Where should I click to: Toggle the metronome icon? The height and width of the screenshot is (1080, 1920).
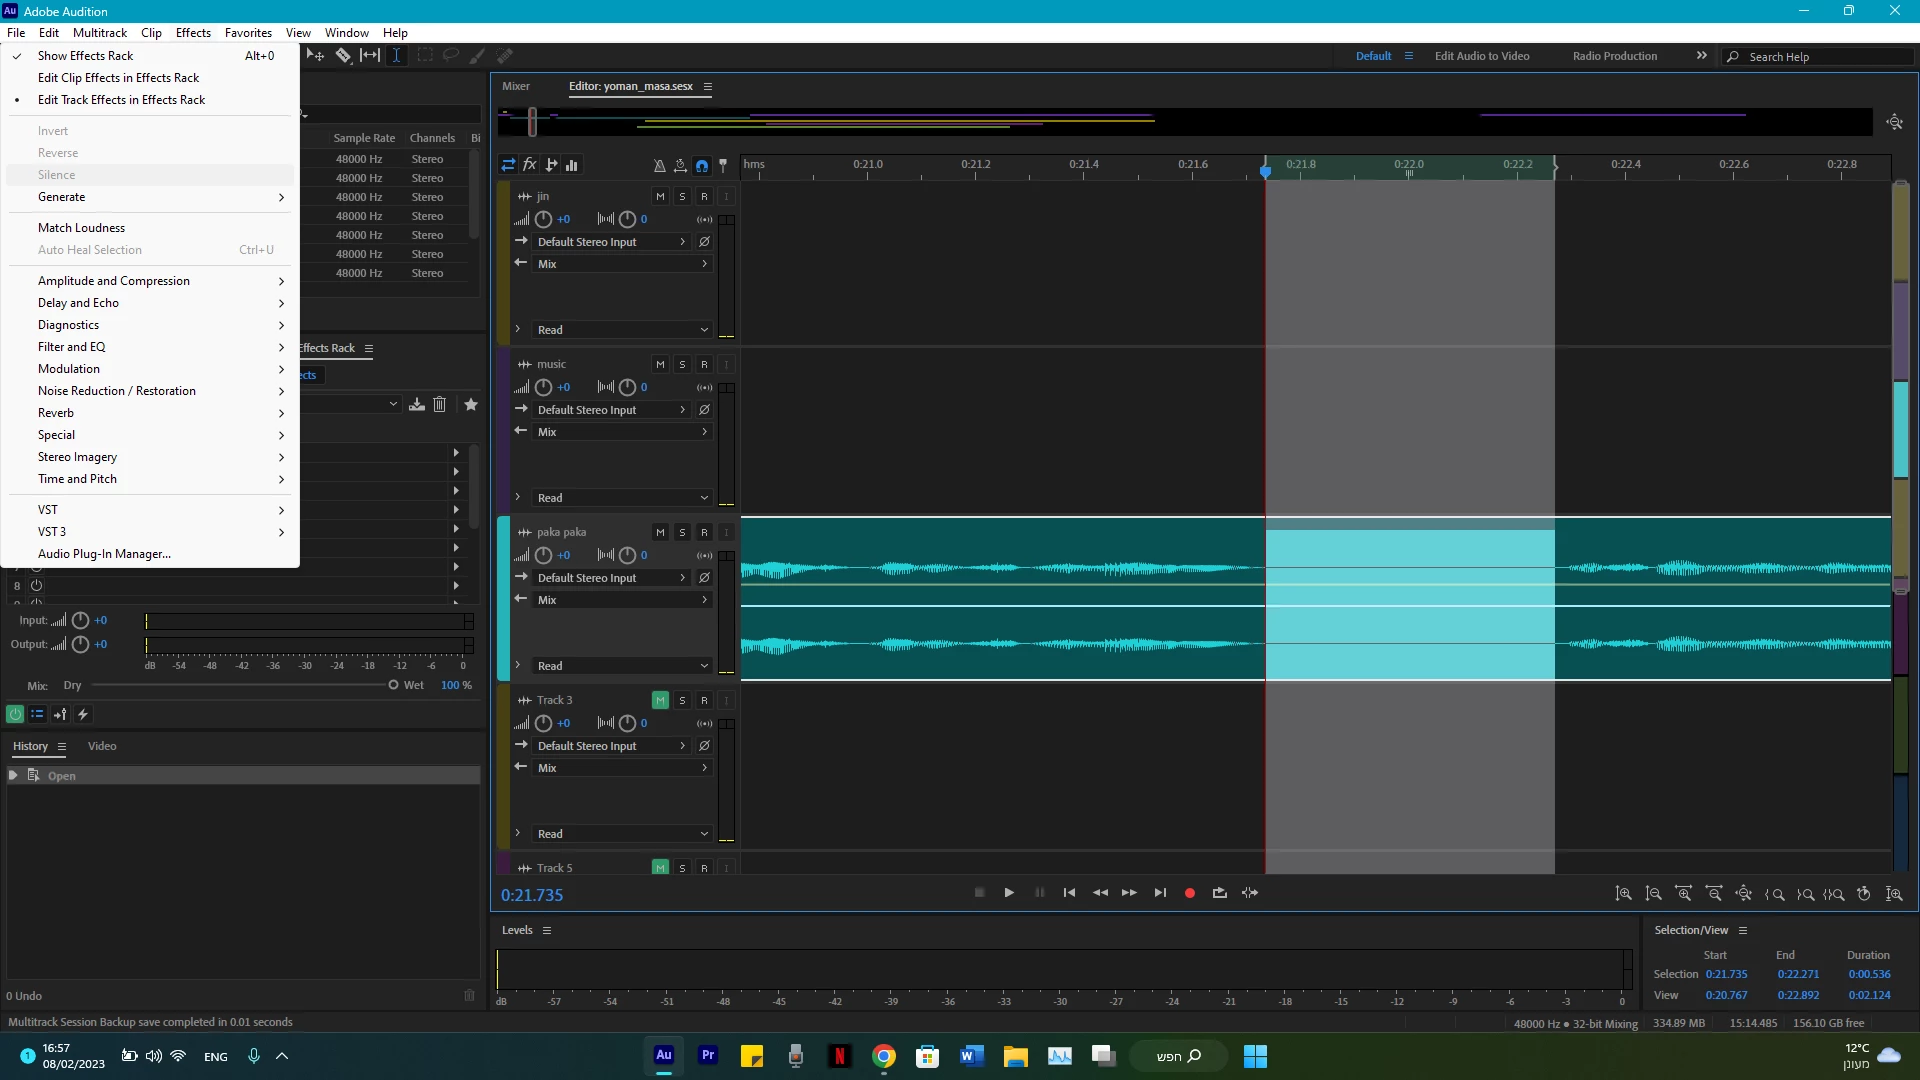(x=659, y=165)
